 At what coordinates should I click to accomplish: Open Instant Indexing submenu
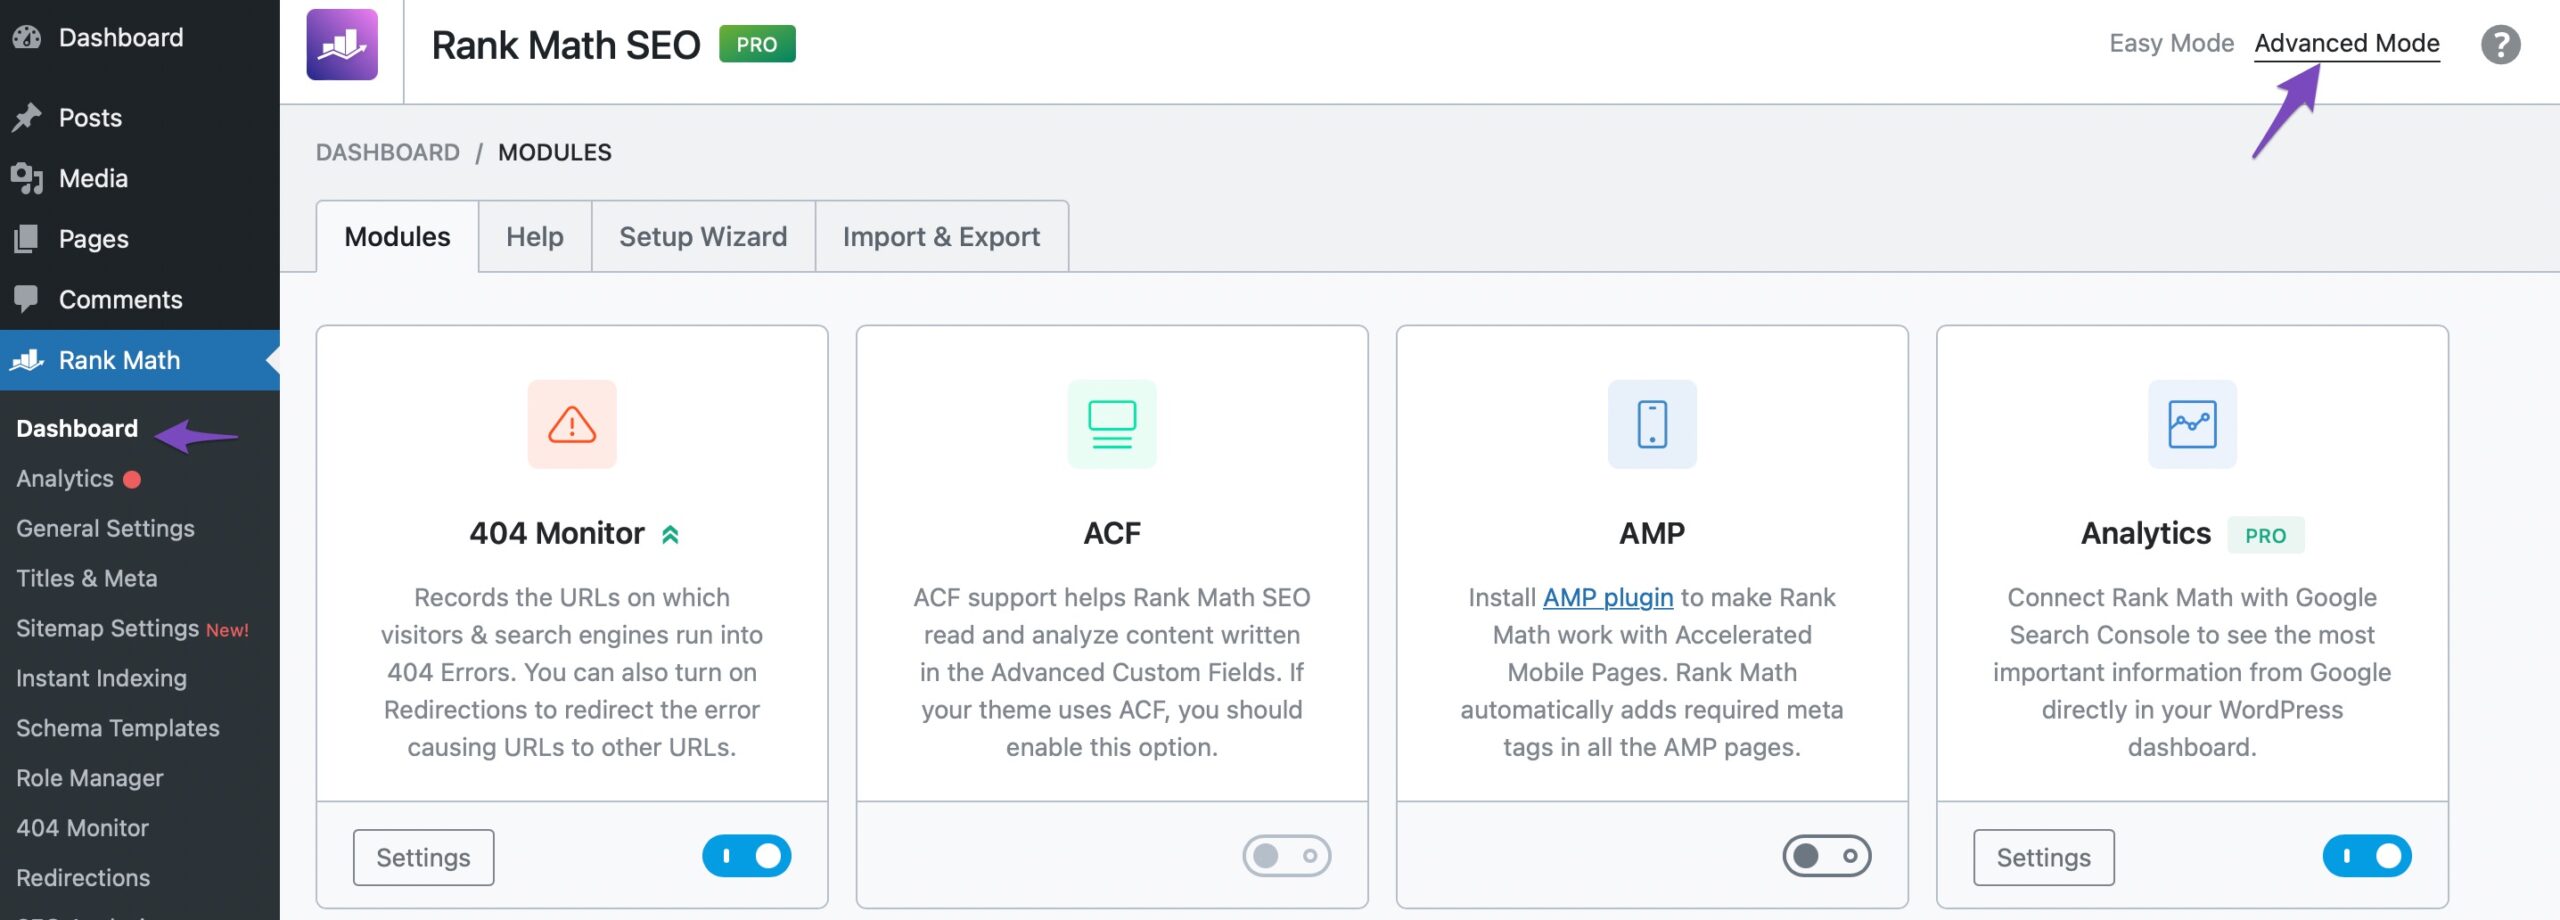point(101,679)
